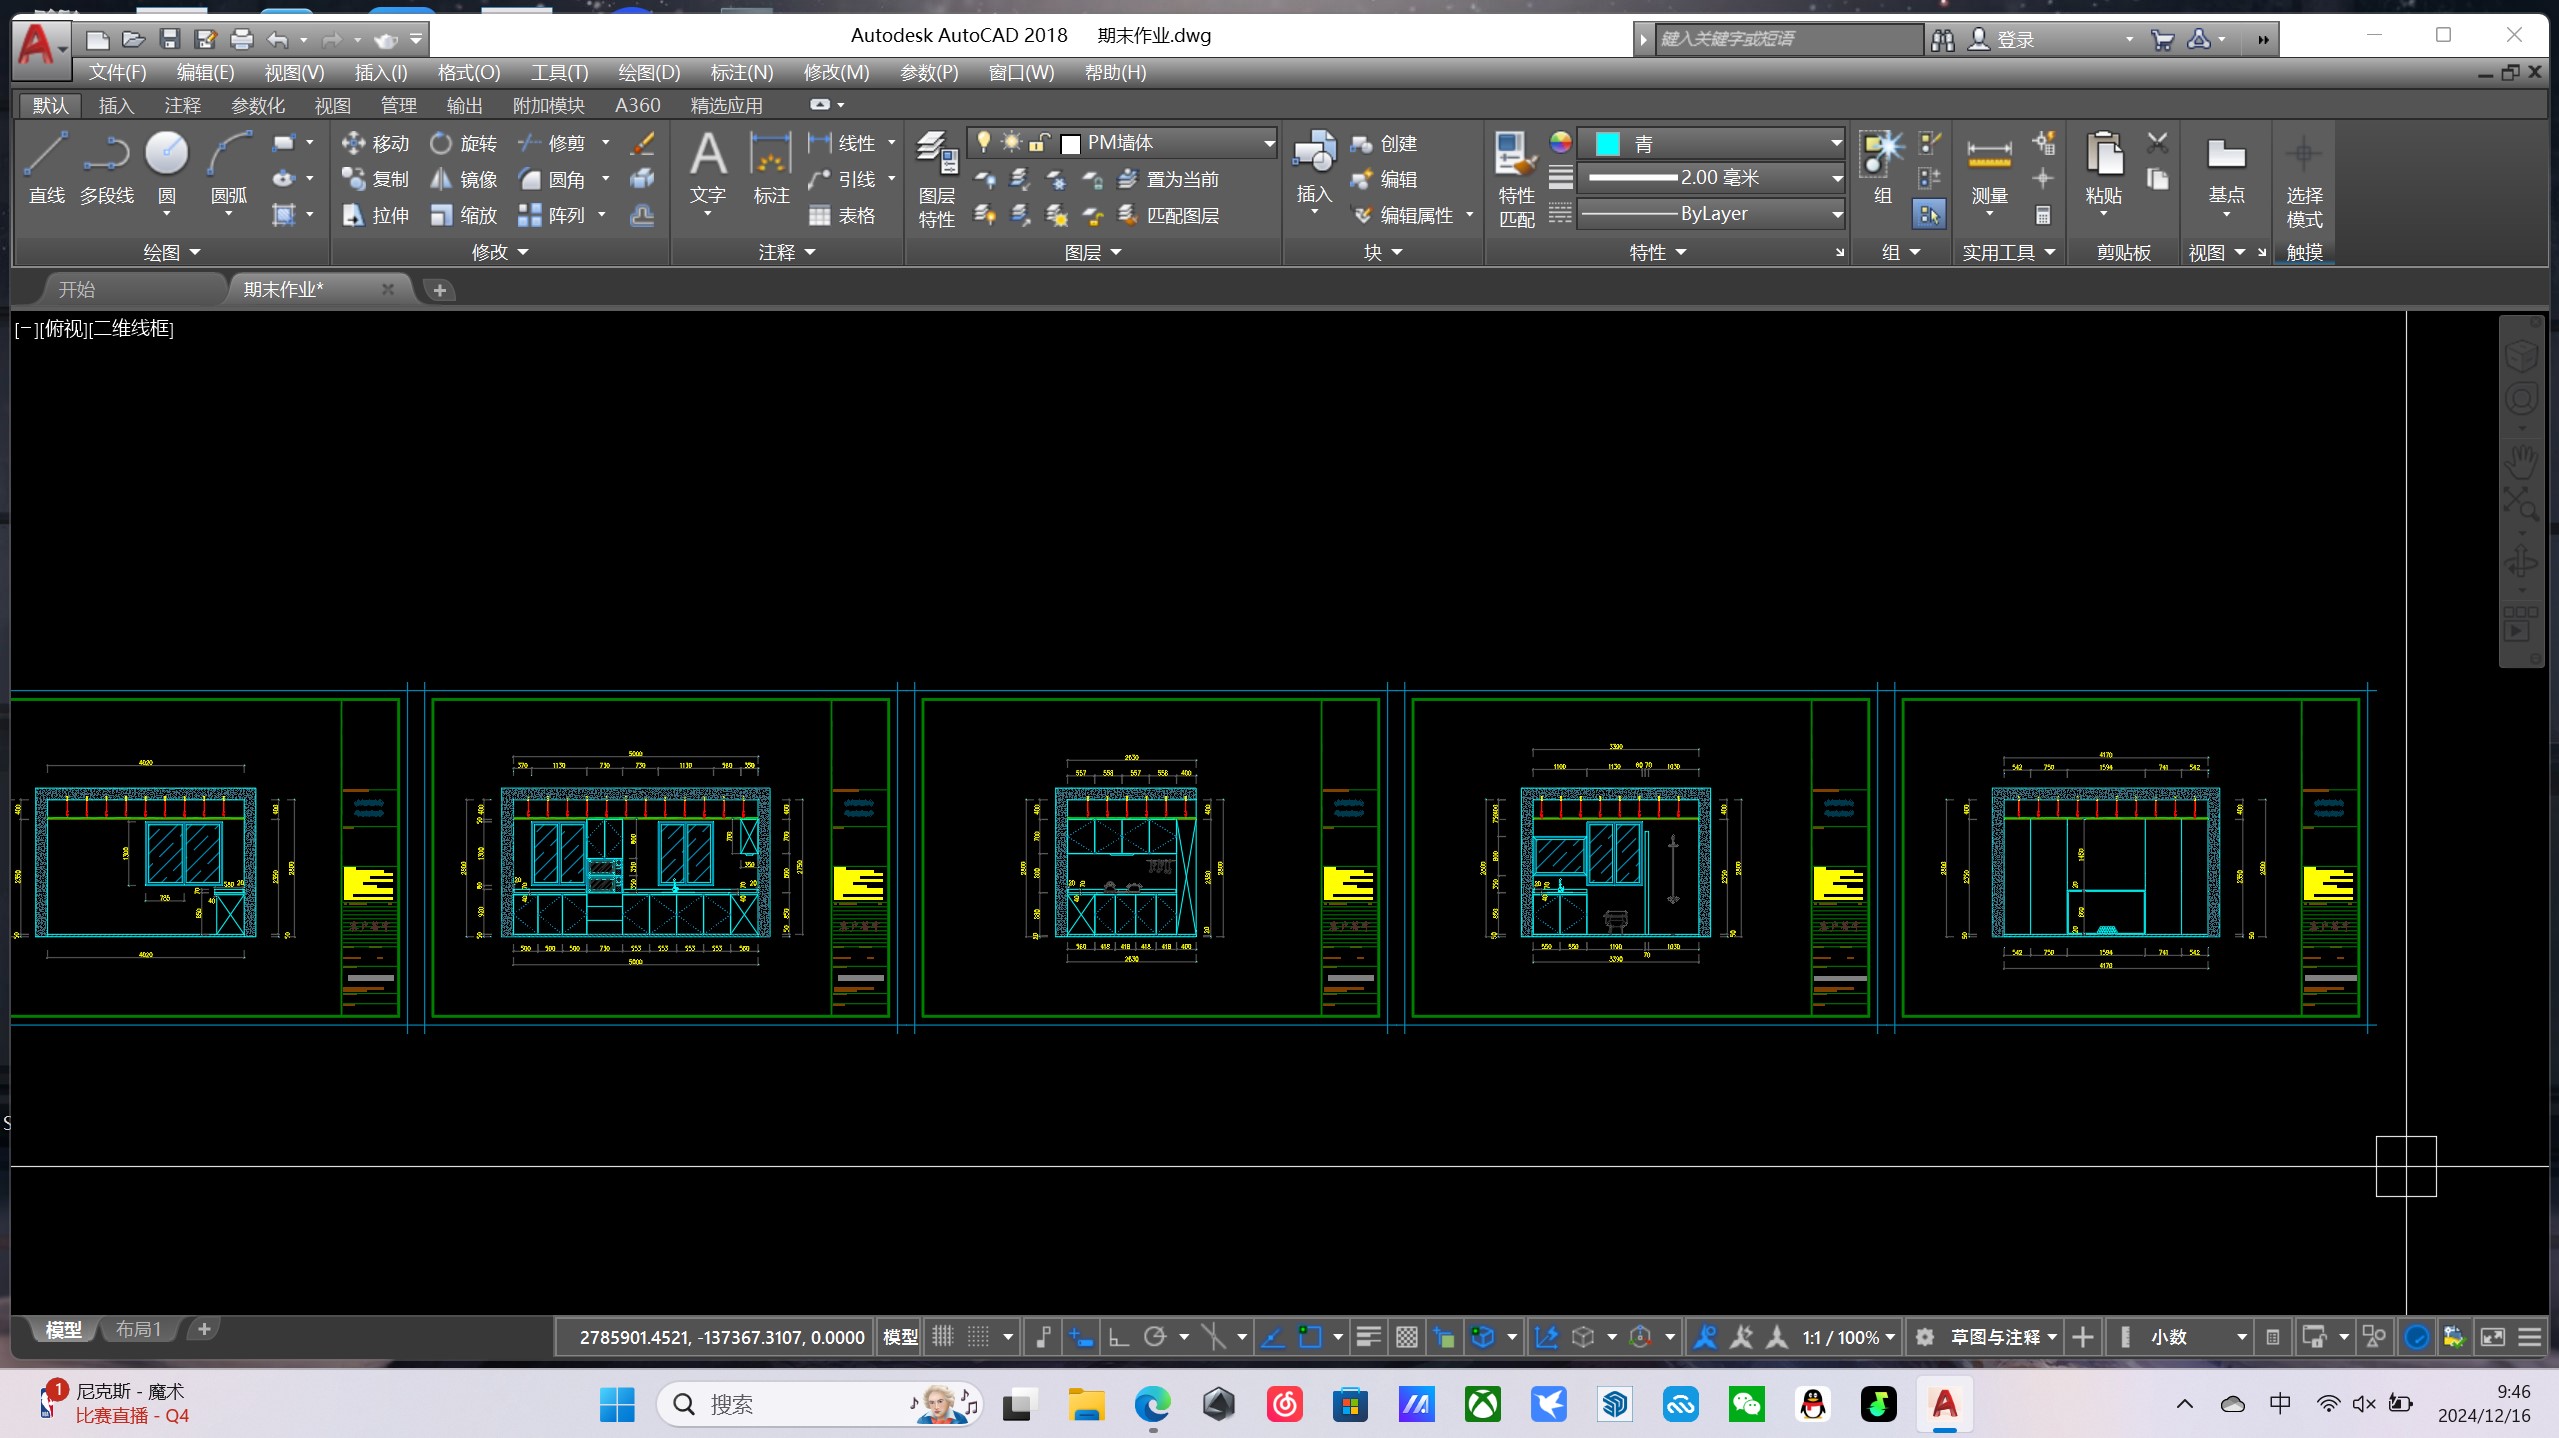Select the 镜像 (Mirror) tool
The image size is (2559, 1438).
click(x=464, y=179)
